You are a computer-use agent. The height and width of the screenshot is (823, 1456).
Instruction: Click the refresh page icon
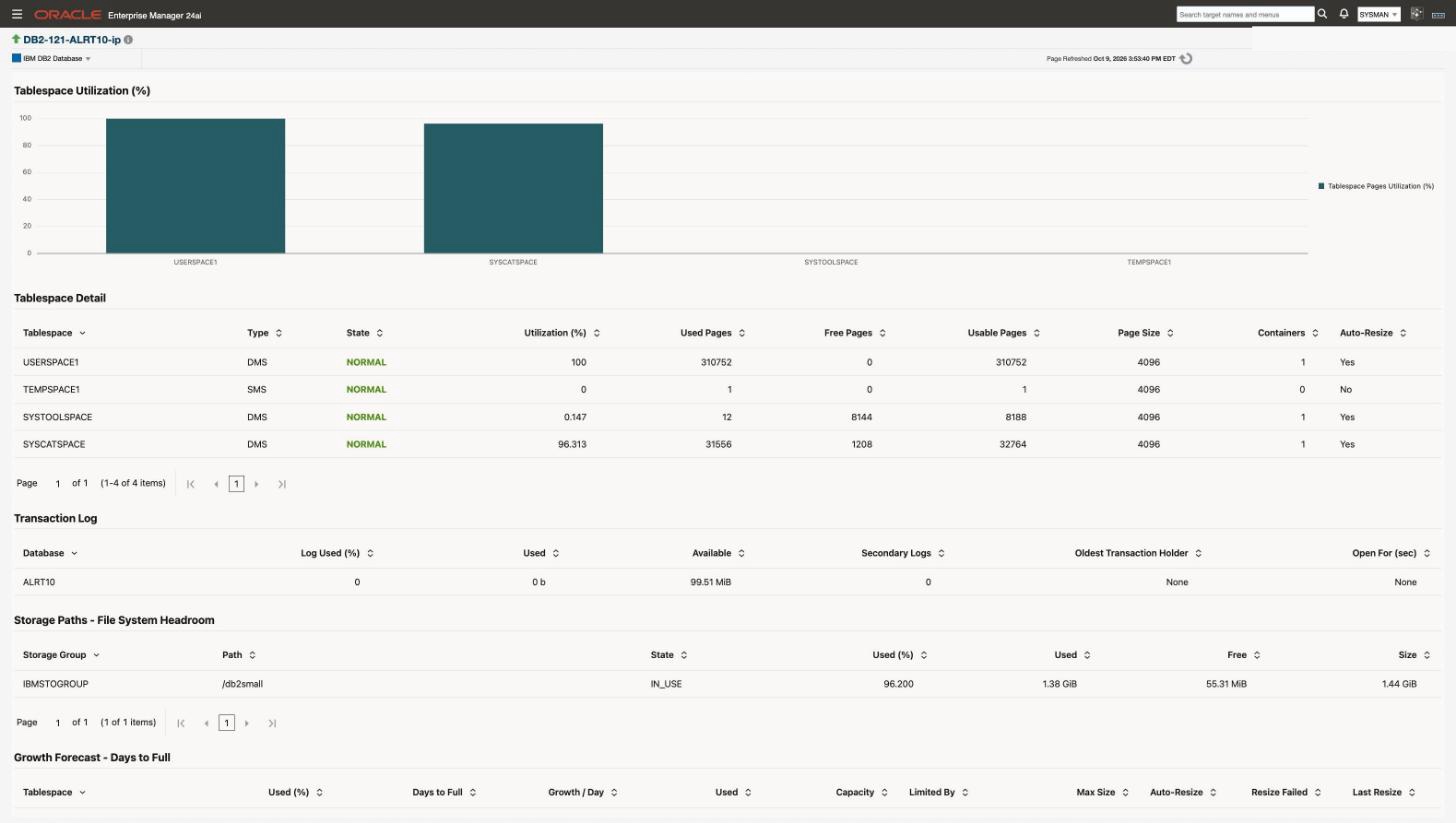[1186, 59]
